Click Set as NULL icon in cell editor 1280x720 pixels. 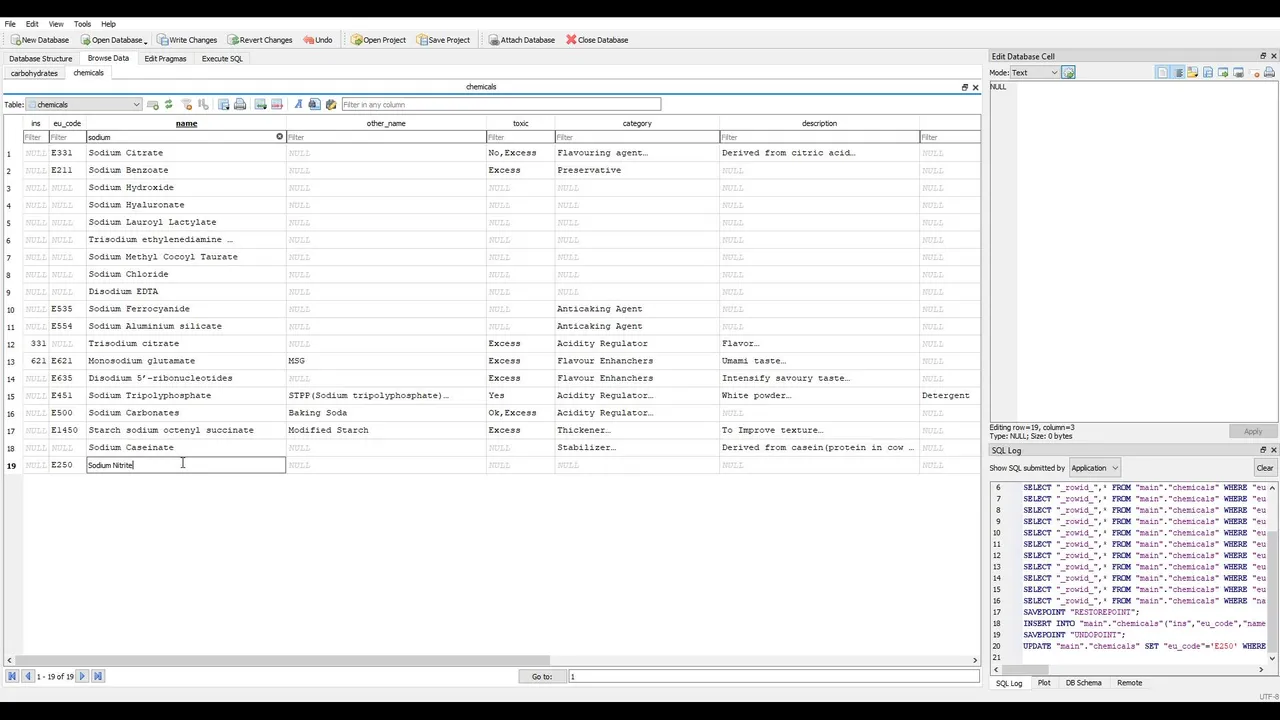(x=1254, y=72)
